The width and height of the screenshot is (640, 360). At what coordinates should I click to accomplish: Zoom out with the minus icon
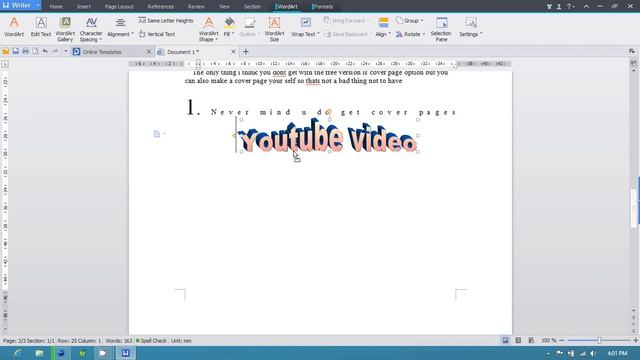[x=562, y=340]
